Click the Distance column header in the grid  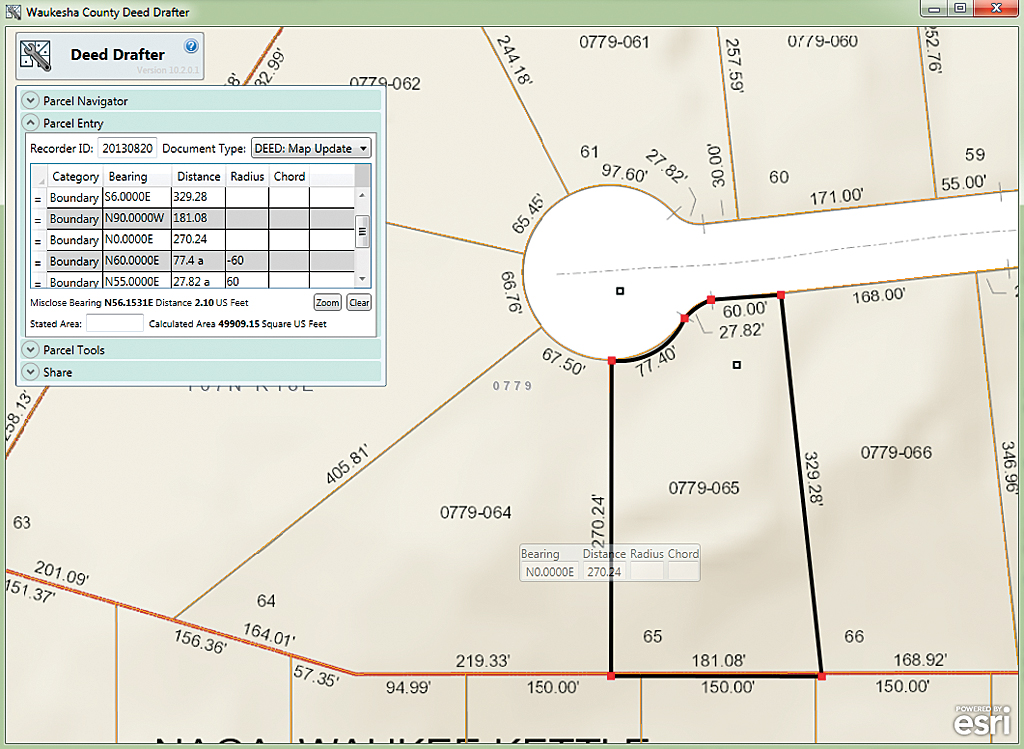[x=199, y=176]
